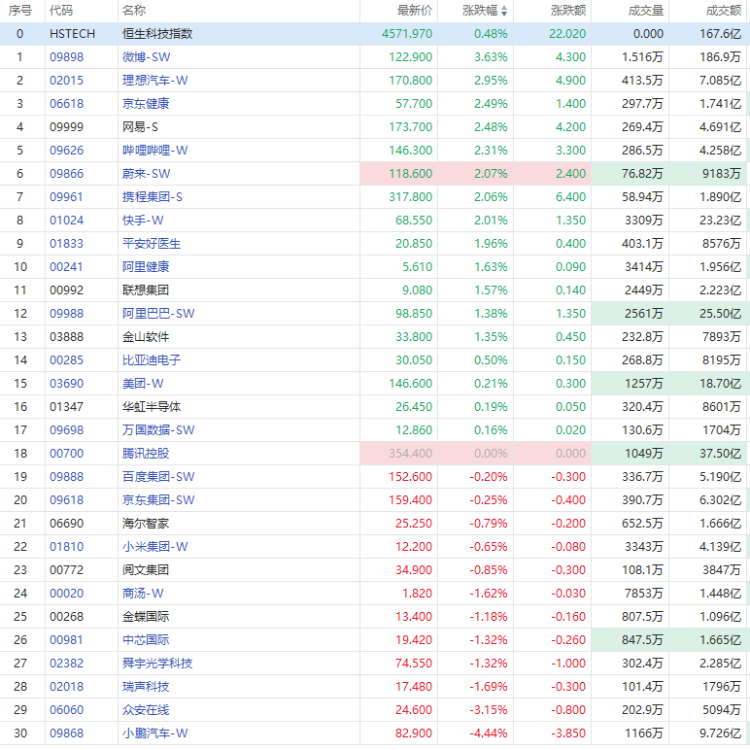Screen dimensions: 750x750
Task: Open 万国数据-SW stock link
Action: [158, 430]
